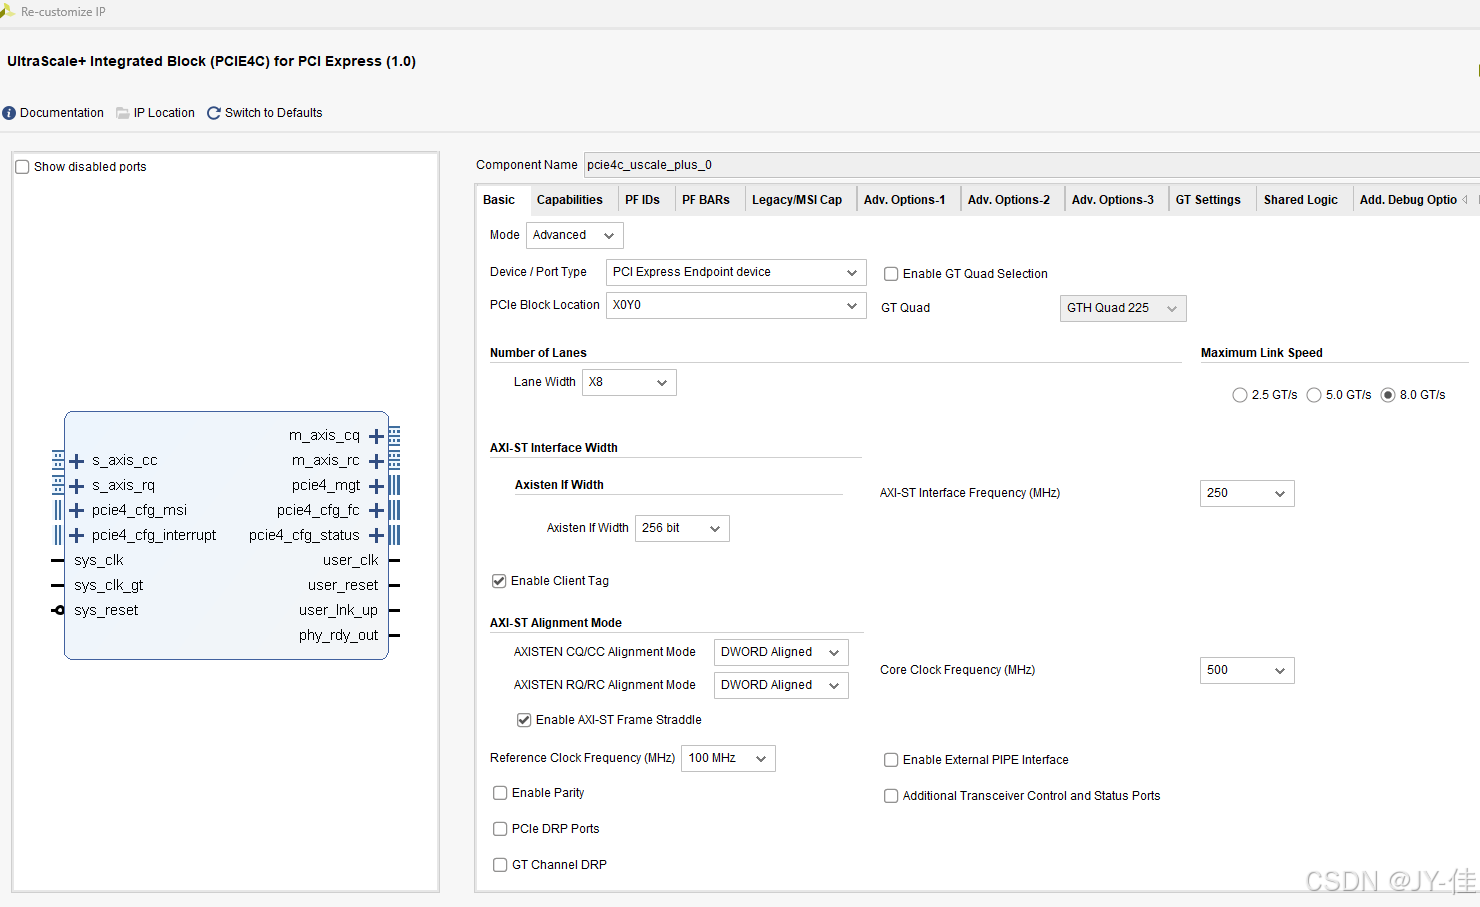
Task: Check GT Channel DRP option
Action: [500, 865]
